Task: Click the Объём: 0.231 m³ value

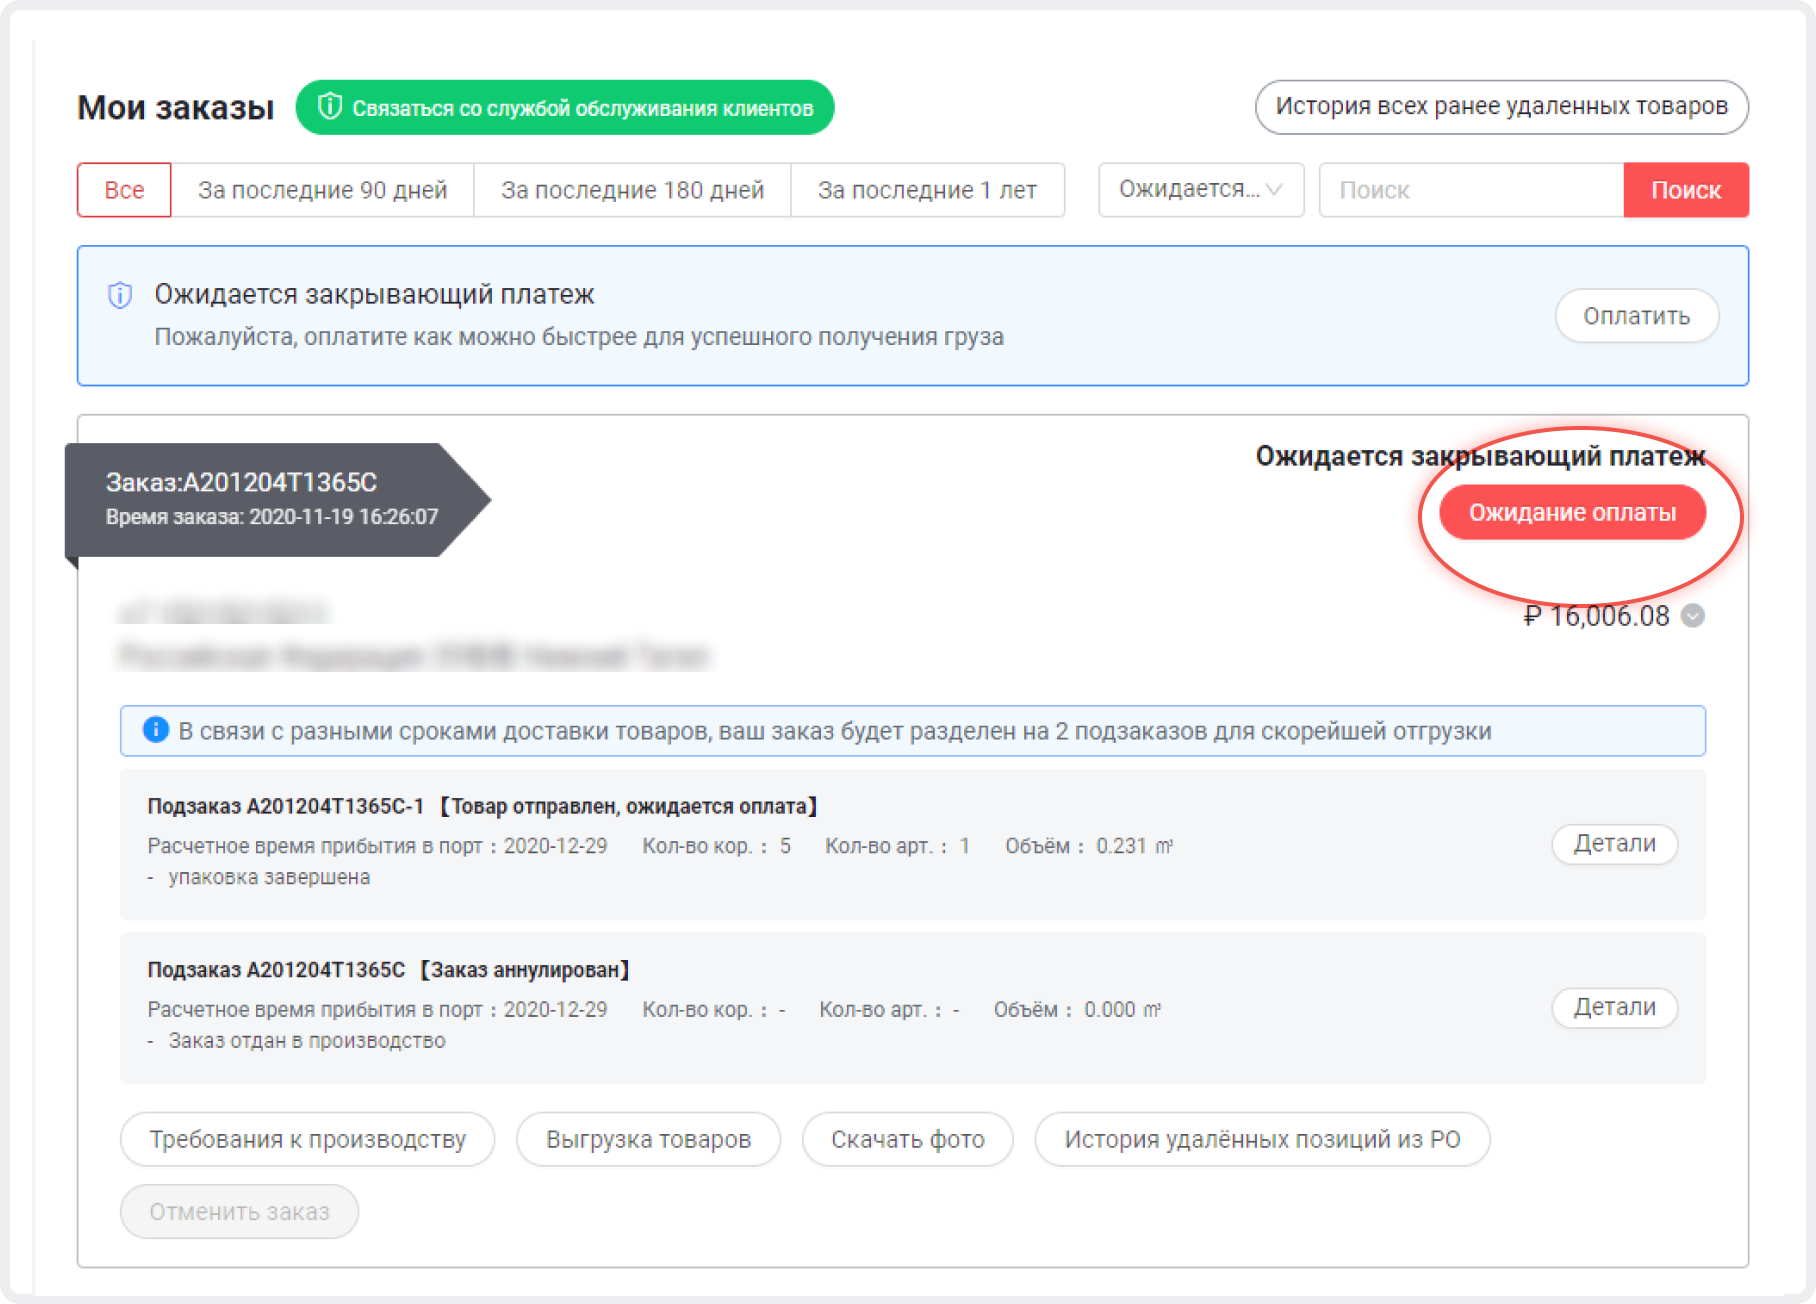Action: click(1089, 846)
